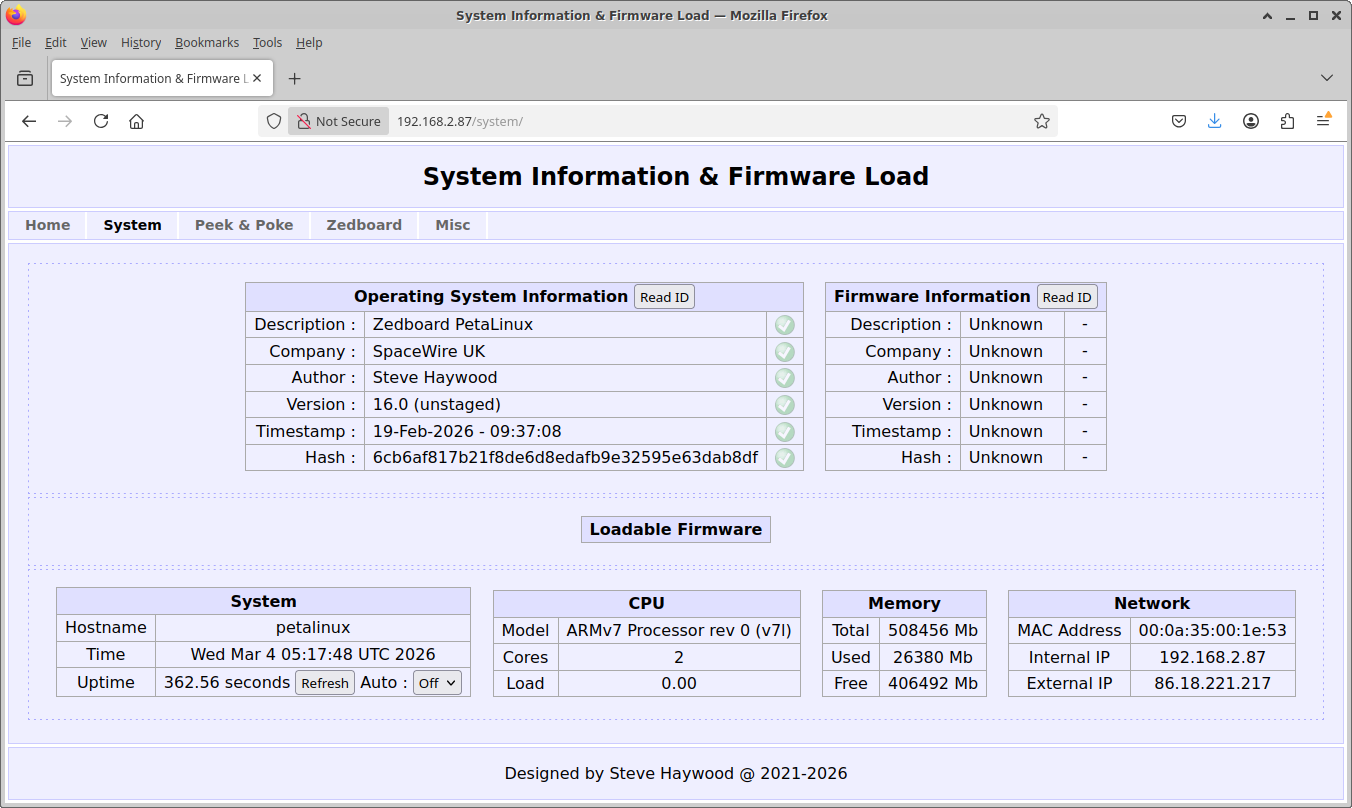Expand the list all tabs chevron
Viewport: 1352px width, 808px height.
pyautogui.click(x=1327, y=78)
